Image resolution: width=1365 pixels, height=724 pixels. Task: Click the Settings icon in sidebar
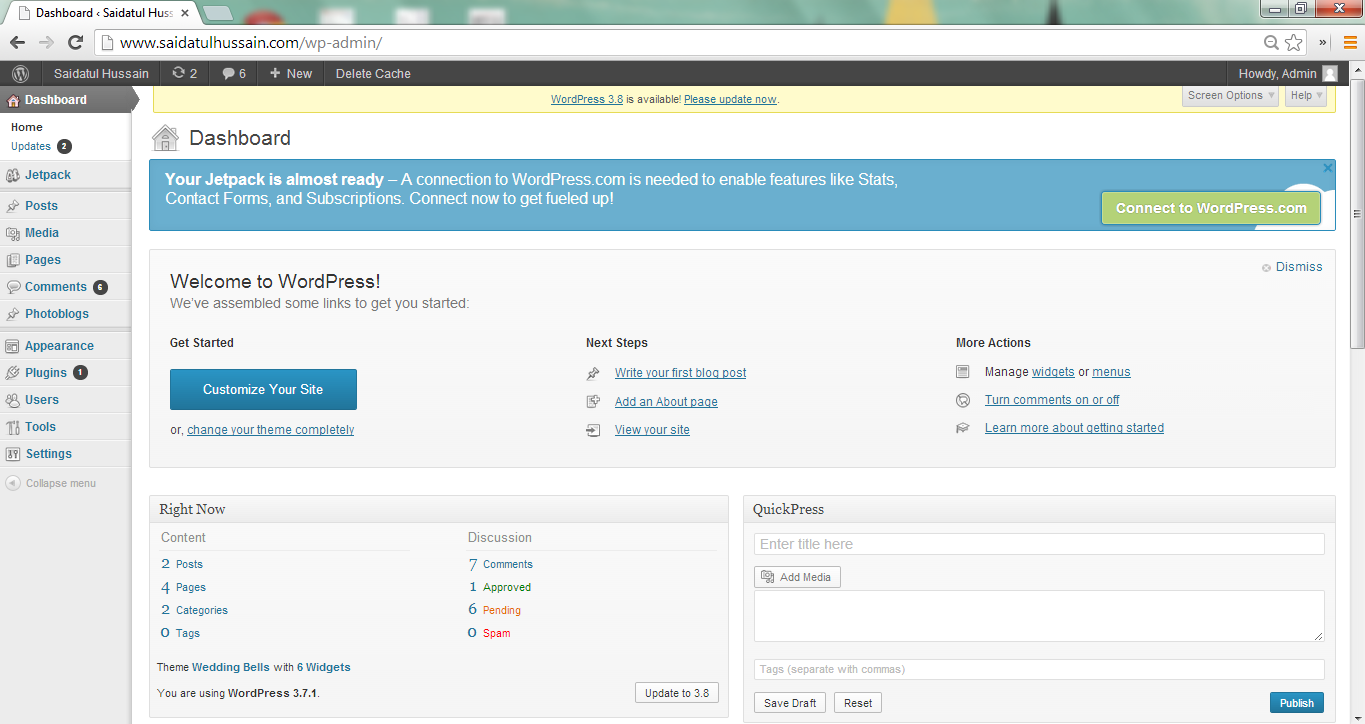pyautogui.click(x=13, y=454)
